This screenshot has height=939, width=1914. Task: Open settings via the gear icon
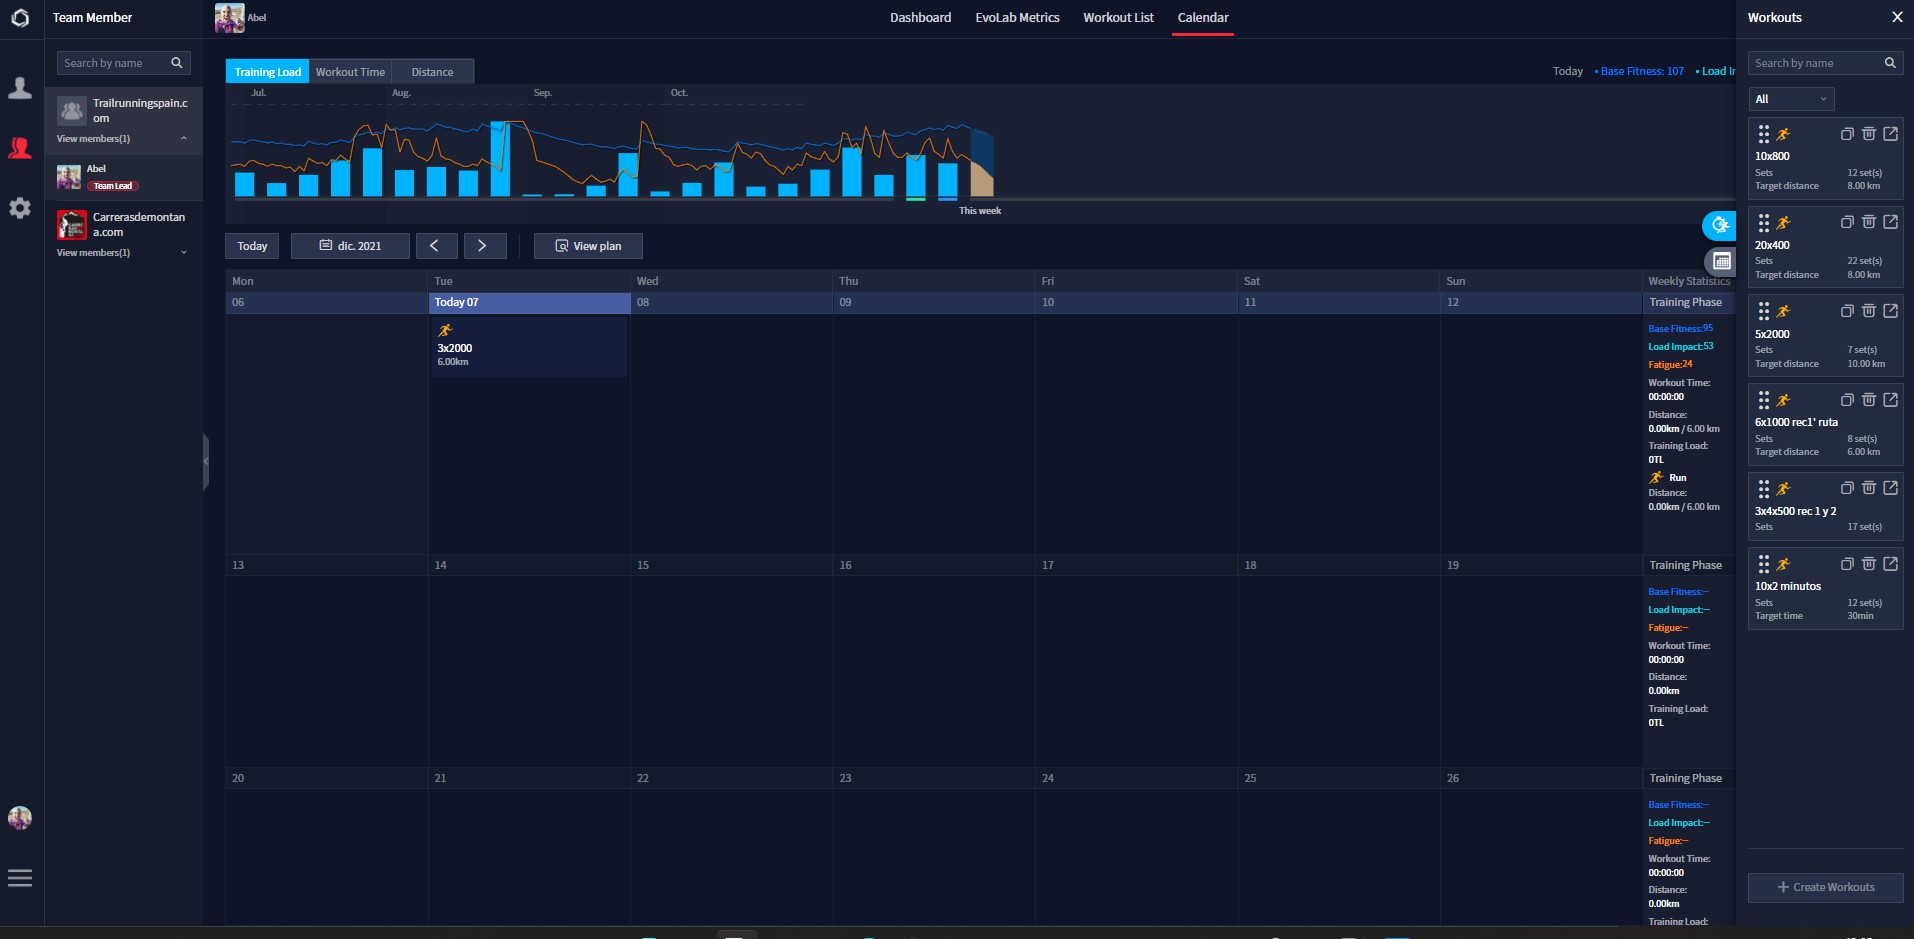20,208
